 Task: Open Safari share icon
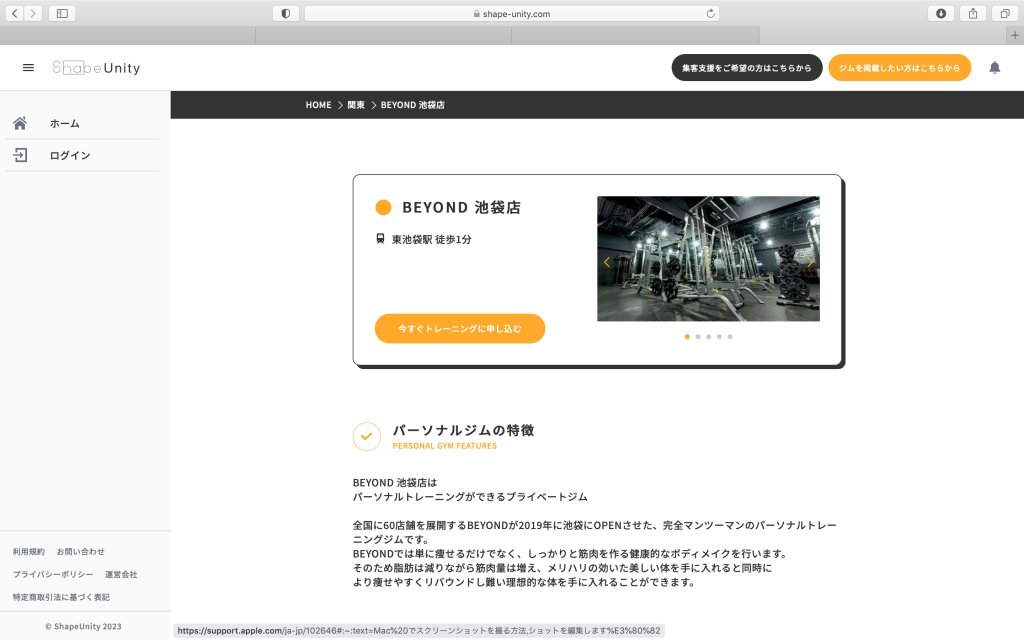point(973,13)
